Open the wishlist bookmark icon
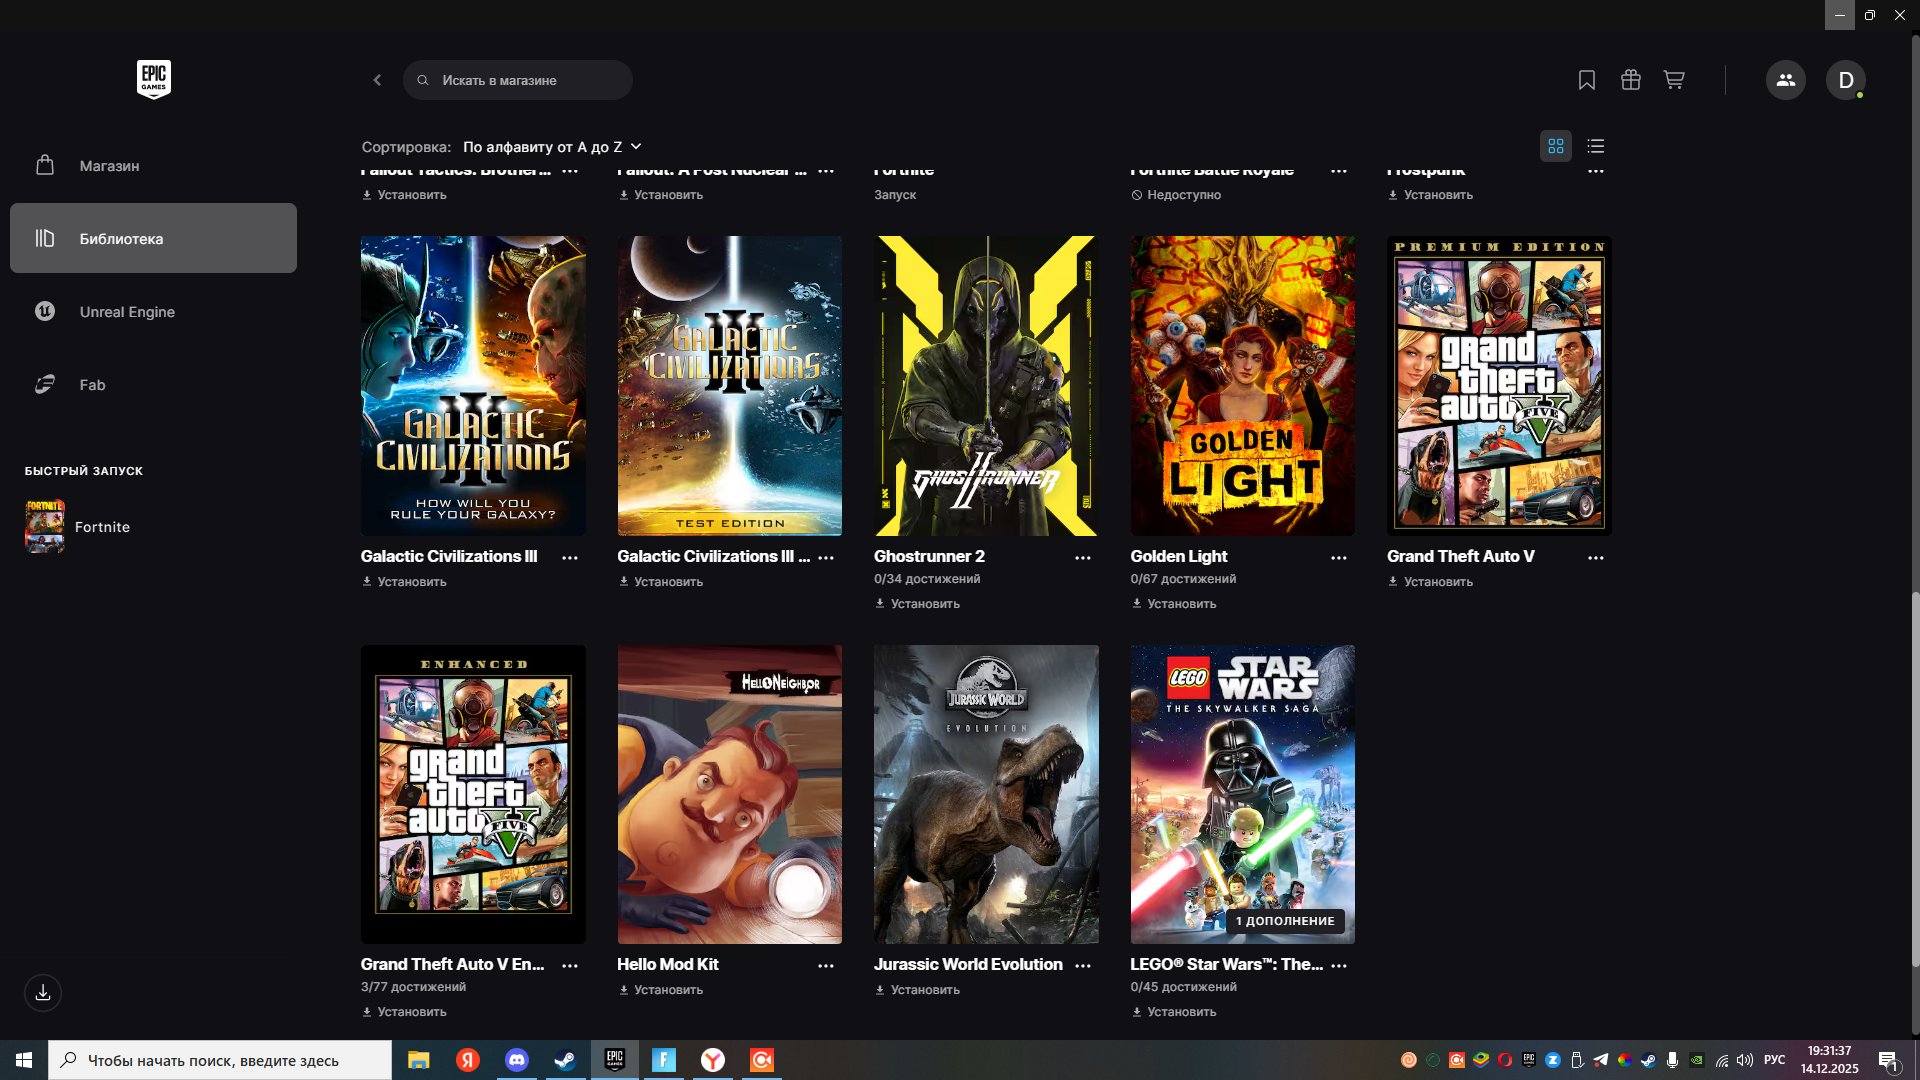 pos(1586,80)
